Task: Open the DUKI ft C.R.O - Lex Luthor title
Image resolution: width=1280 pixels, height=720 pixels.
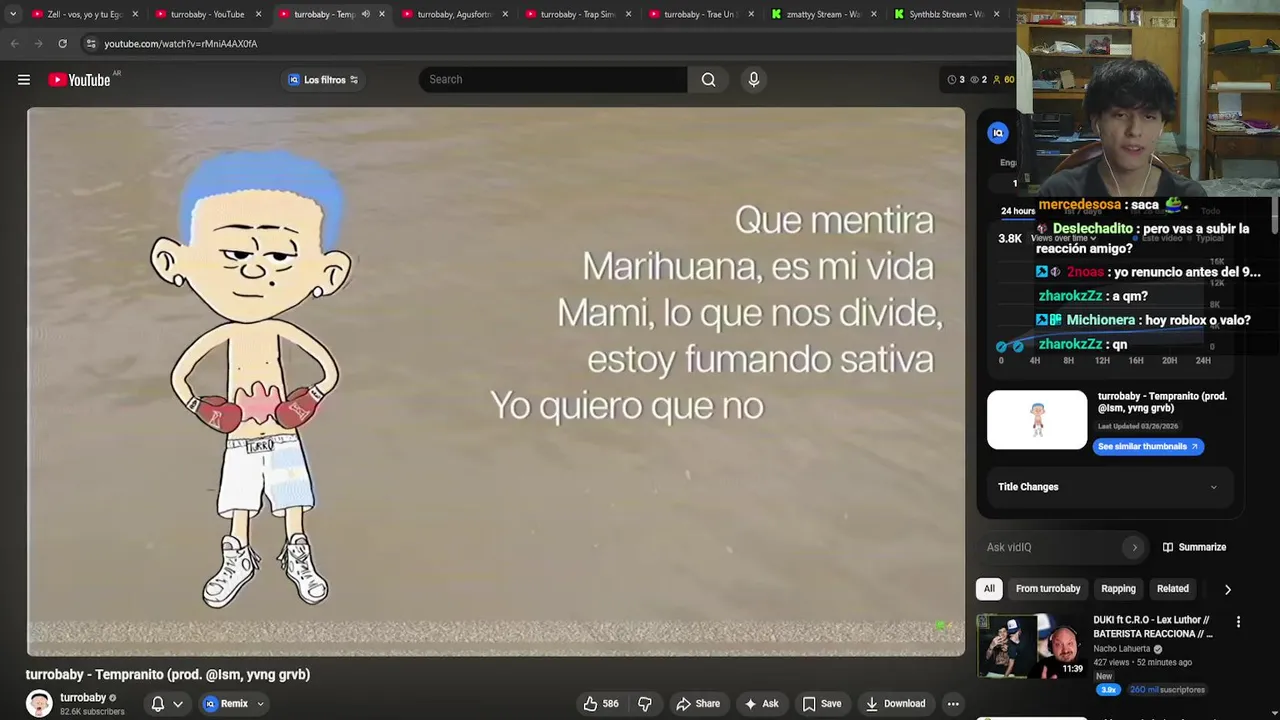Action: pyautogui.click(x=1153, y=627)
